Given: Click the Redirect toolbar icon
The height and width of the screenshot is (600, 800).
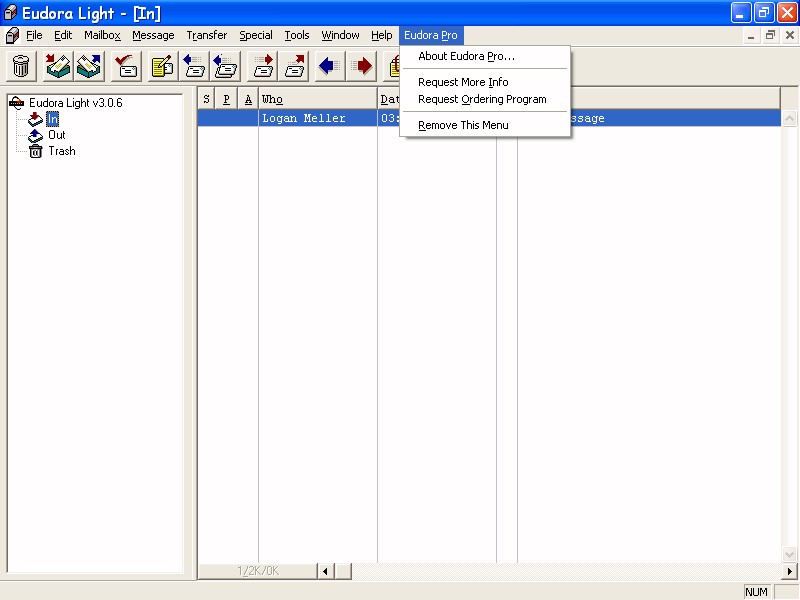Looking at the screenshot, I should (x=293, y=66).
